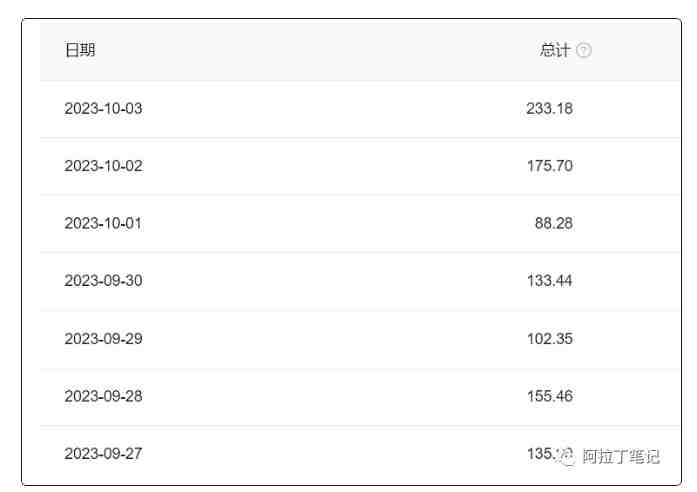Click the total value 155.46

point(549,396)
